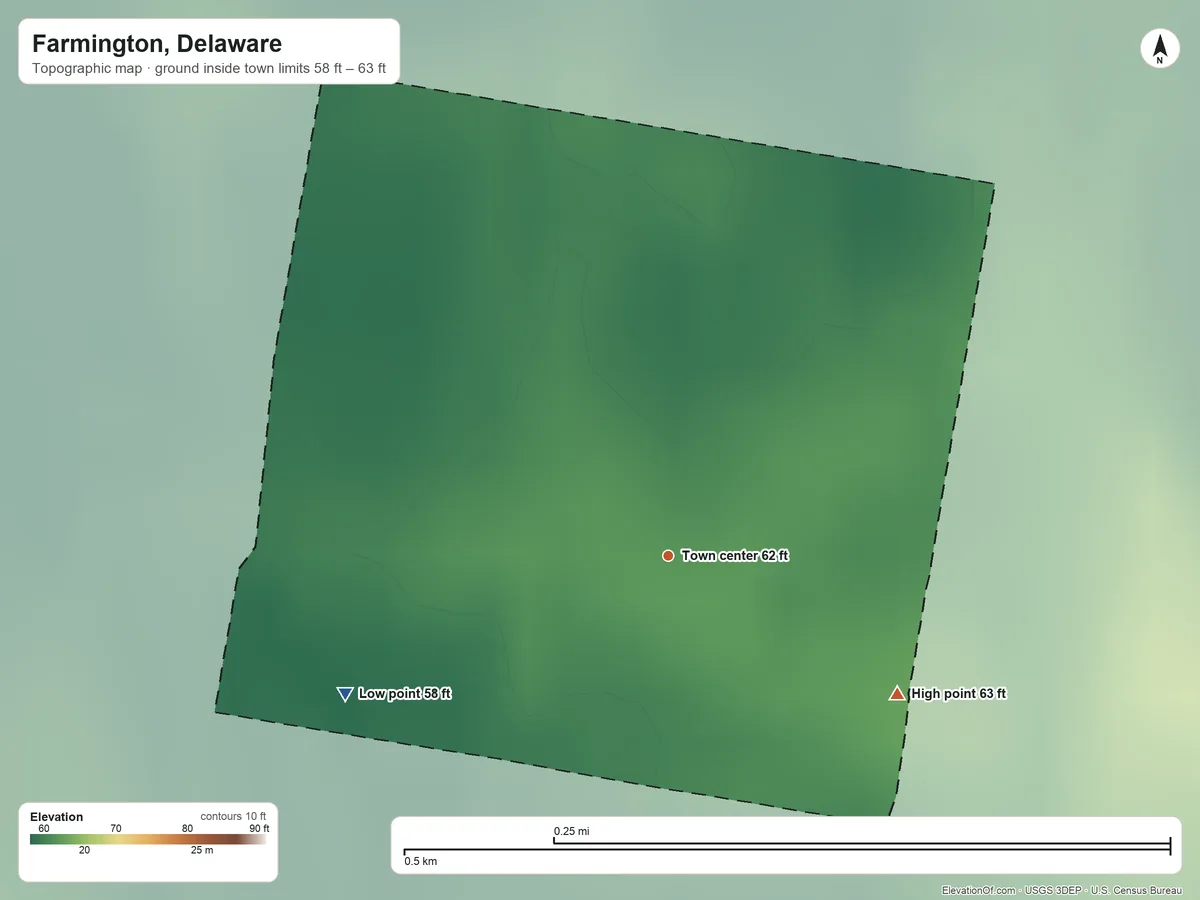Click the 'contours 10 ft' legend note
1200x900 pixels.
233,817
